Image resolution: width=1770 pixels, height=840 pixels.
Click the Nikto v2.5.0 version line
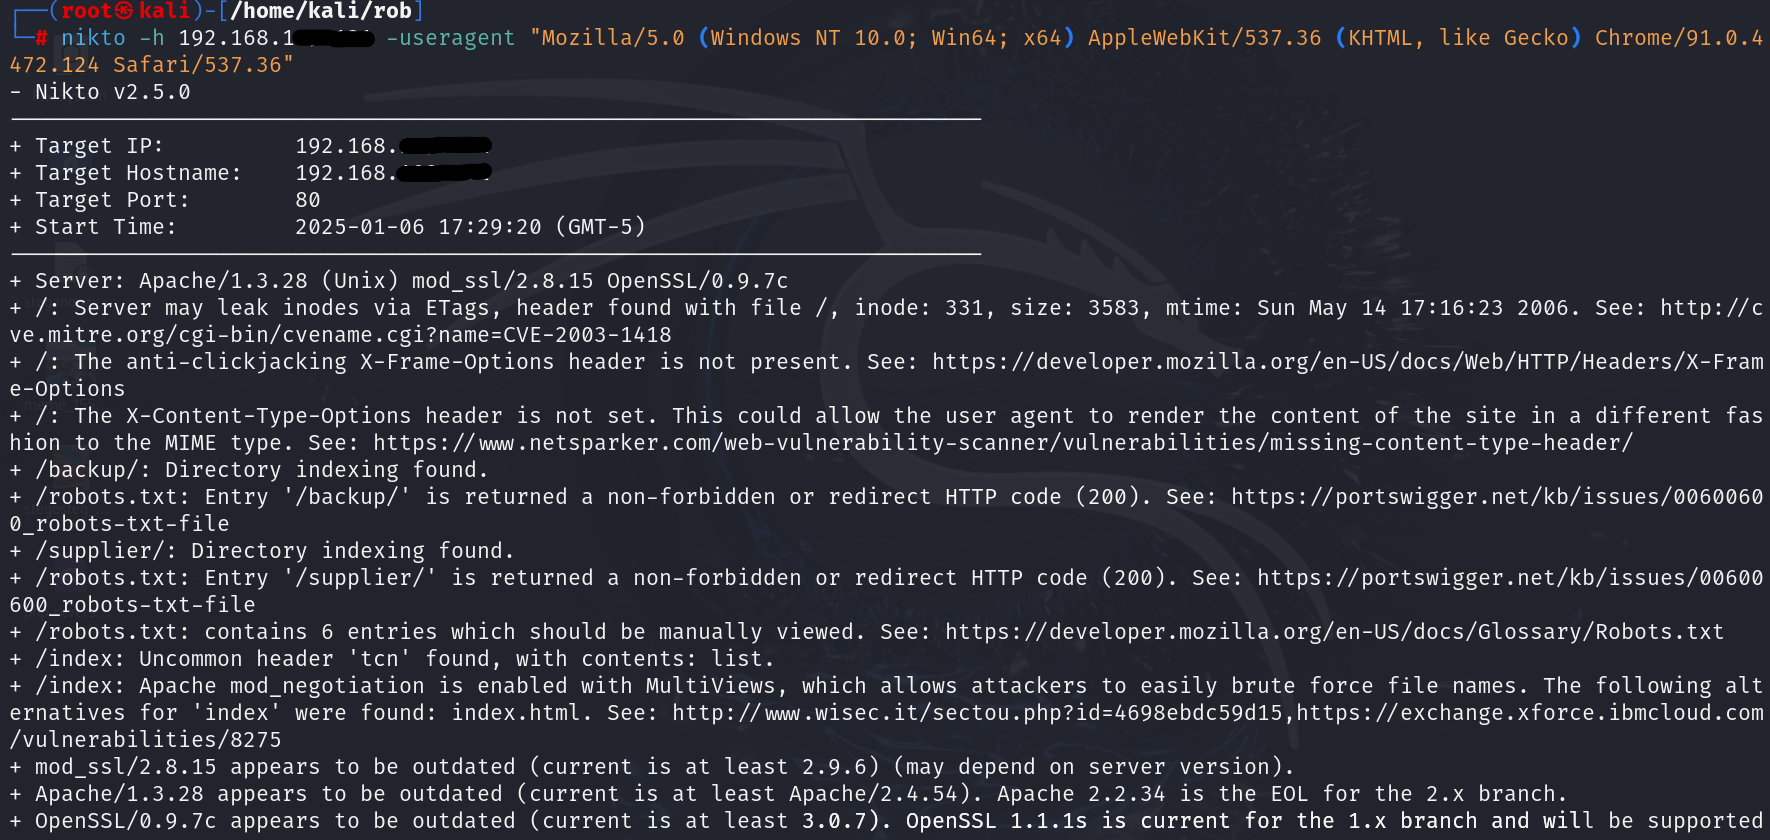112,92
